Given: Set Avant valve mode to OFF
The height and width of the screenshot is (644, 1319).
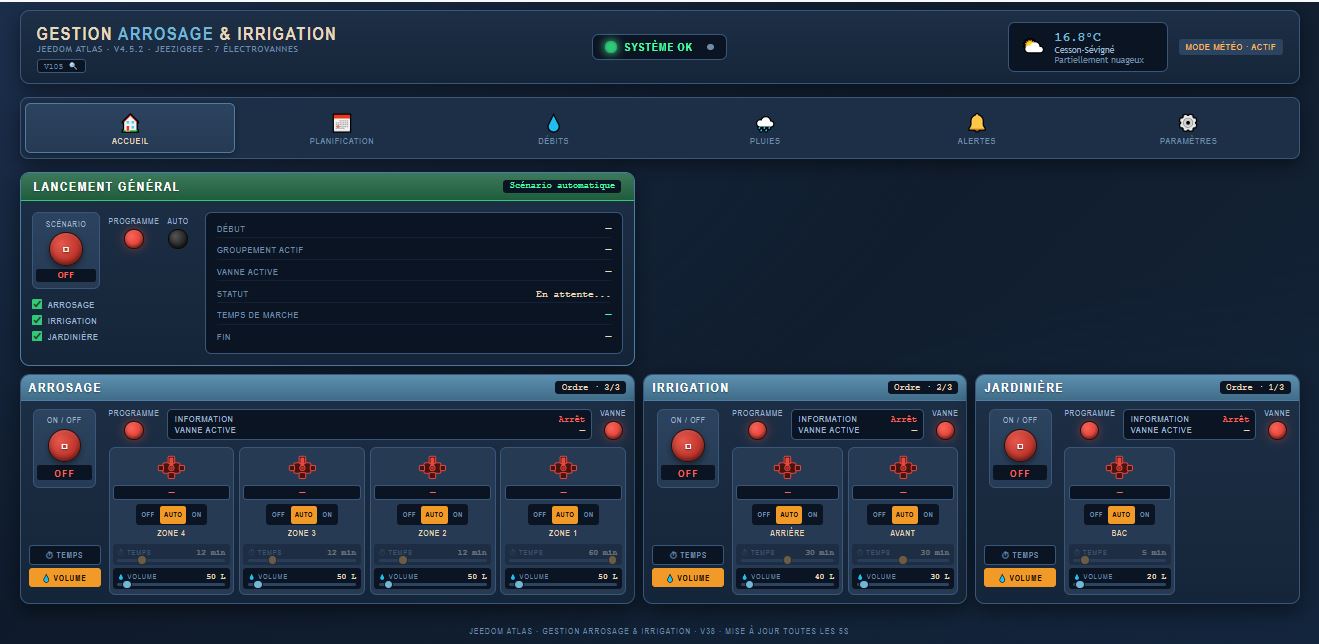Looking at the screenshot, I should 879,515.
